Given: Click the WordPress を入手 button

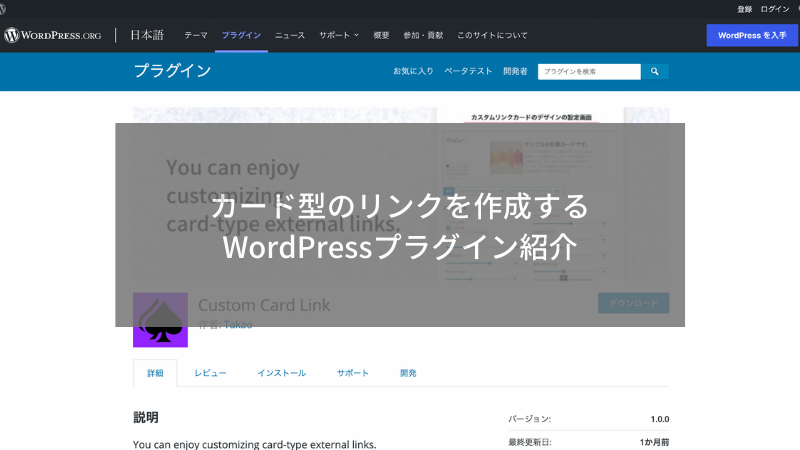Looking at the screenshot, I should tap(752, 35).
